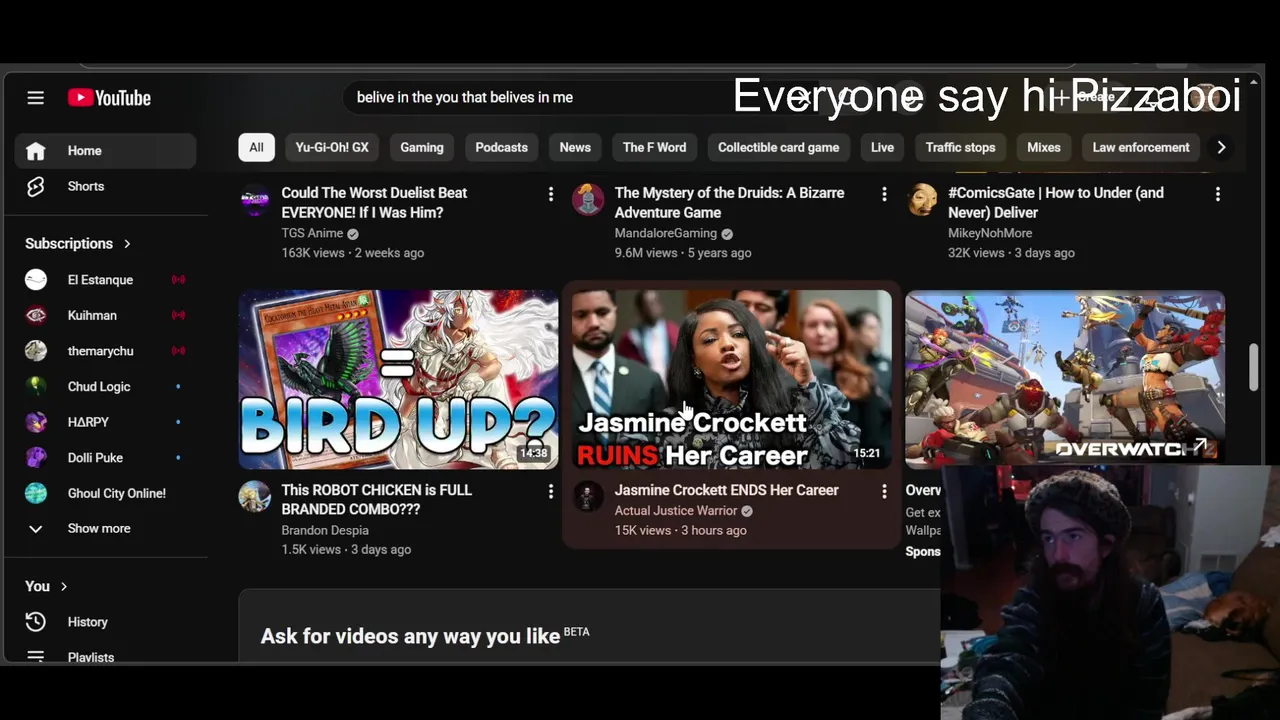This screenshot has height=720, width=1280.
Task: Go to MikeyNohMore channel name
Action: click(989, 233)
